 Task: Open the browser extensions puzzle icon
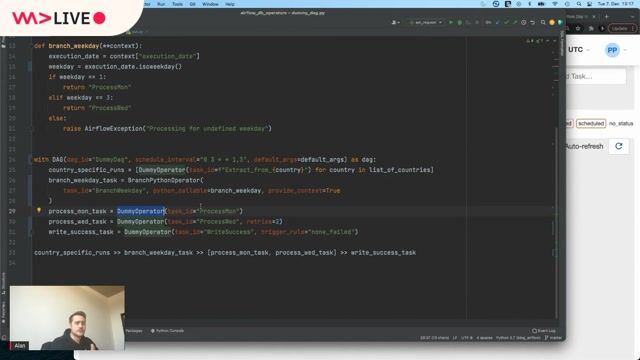pyautogui.click(x=591, y=29)
